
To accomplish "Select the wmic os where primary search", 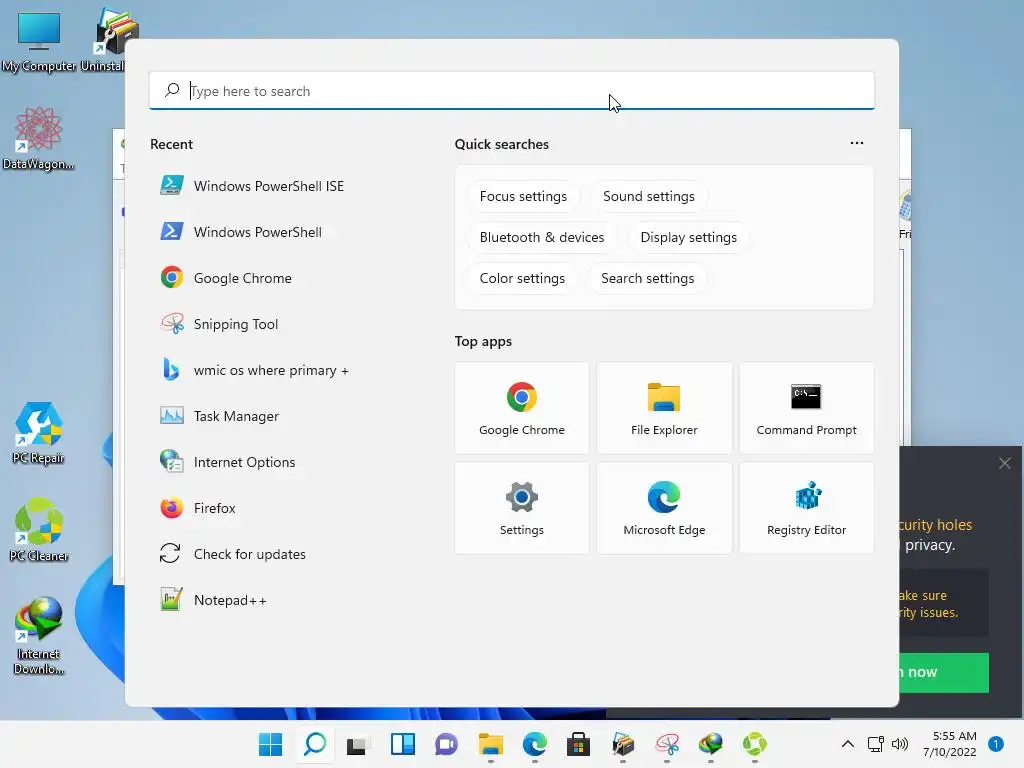I will (x=255, y=370).
